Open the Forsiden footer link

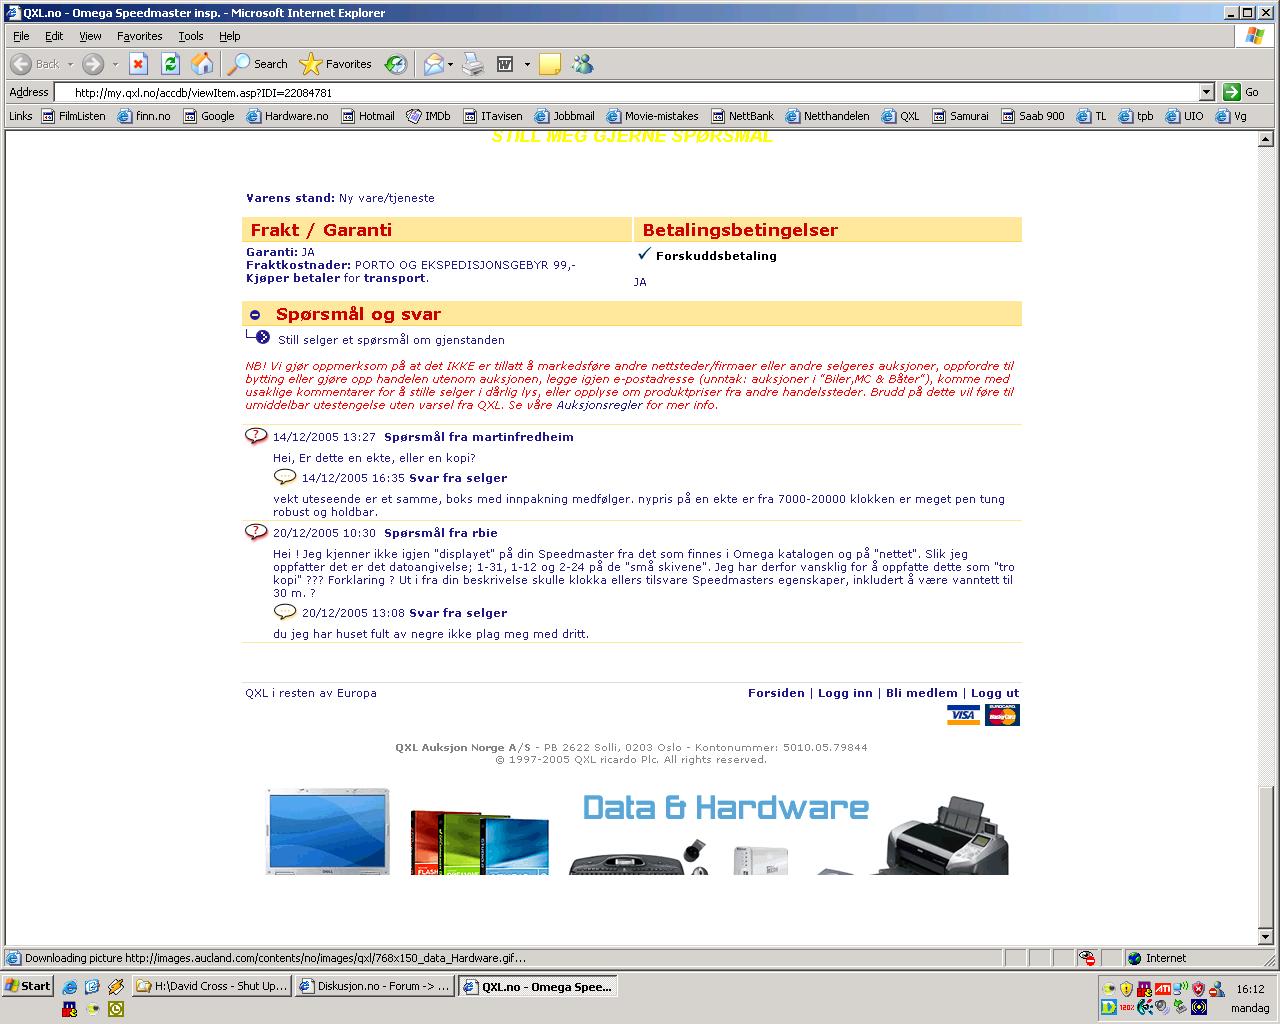[x=776, y=693]
